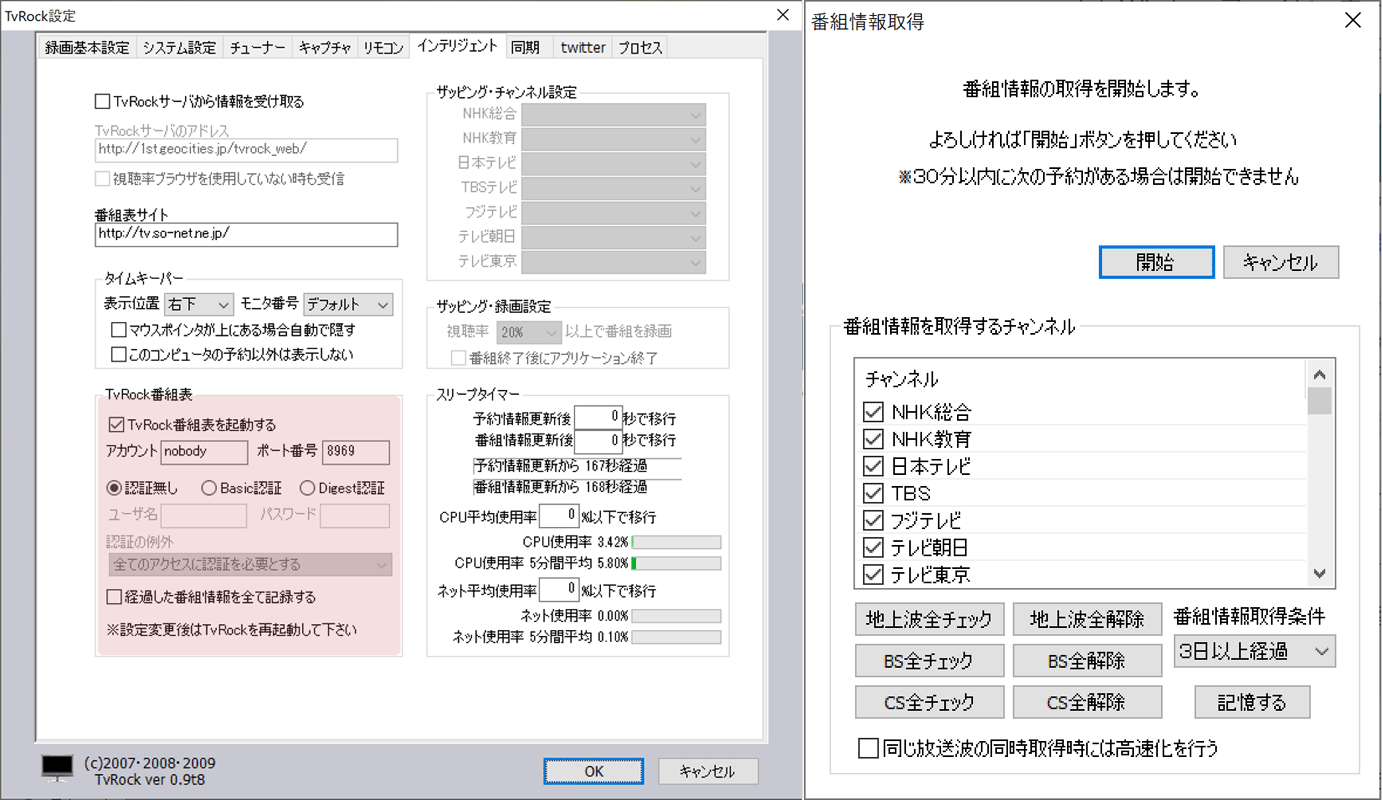Viewport: 1382px width, 800px height.
Task: Close the TvRock設定 window
Action: (783, 15)
